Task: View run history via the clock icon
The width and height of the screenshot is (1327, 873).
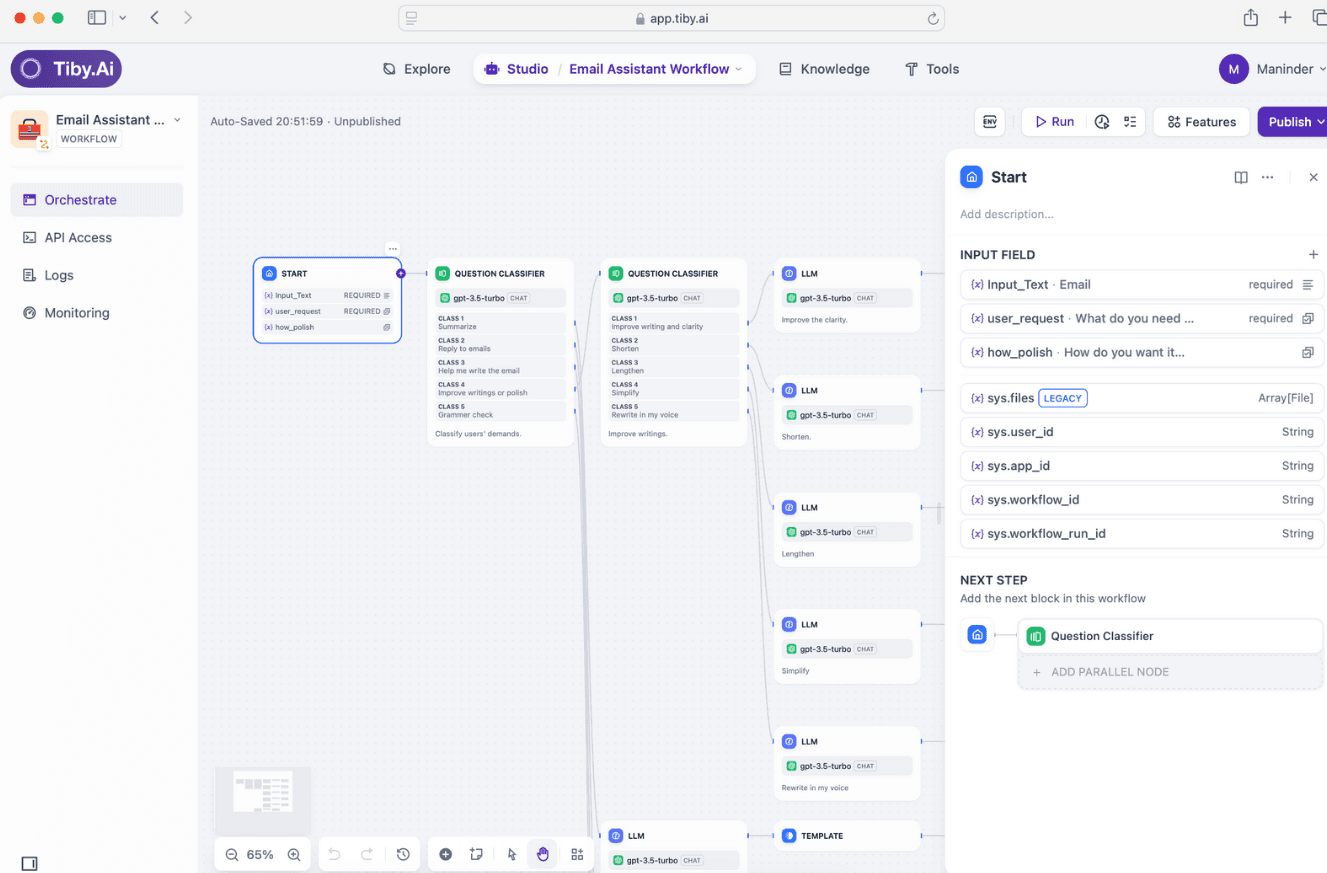Action: [x=1103, y=122]
